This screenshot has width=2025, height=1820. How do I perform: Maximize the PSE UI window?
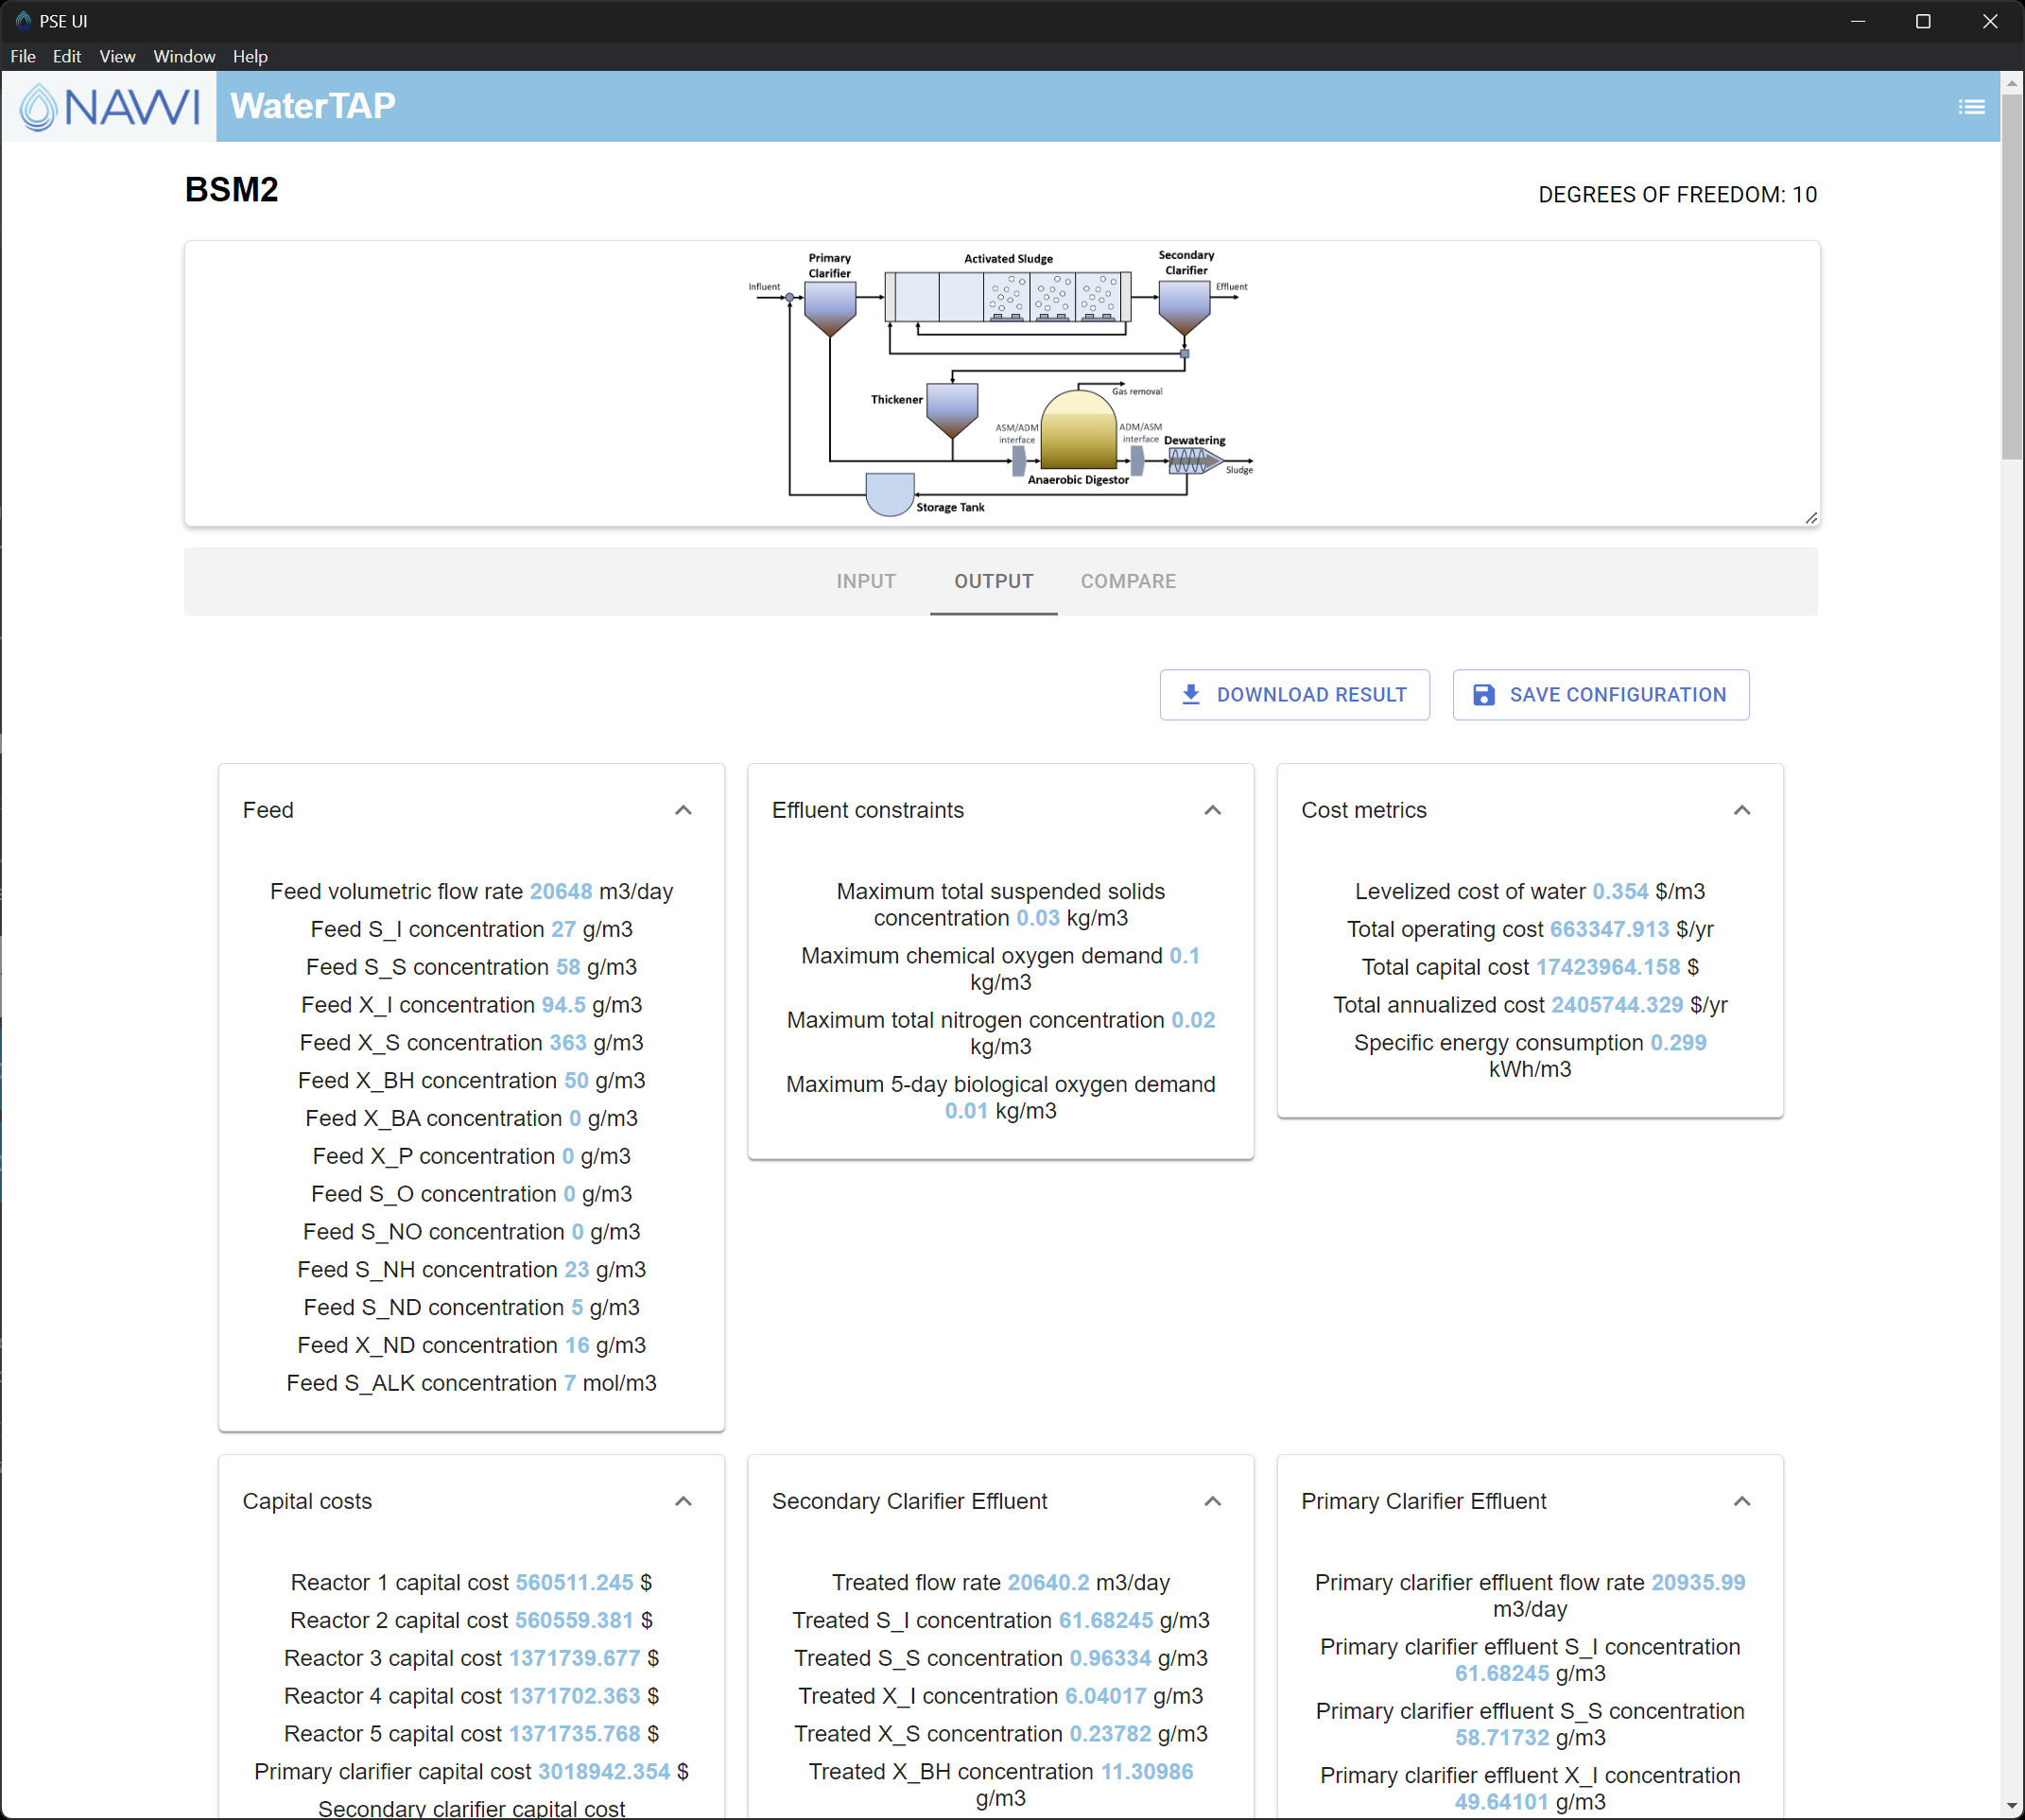pyautogui.click(x=1923, y=21)
